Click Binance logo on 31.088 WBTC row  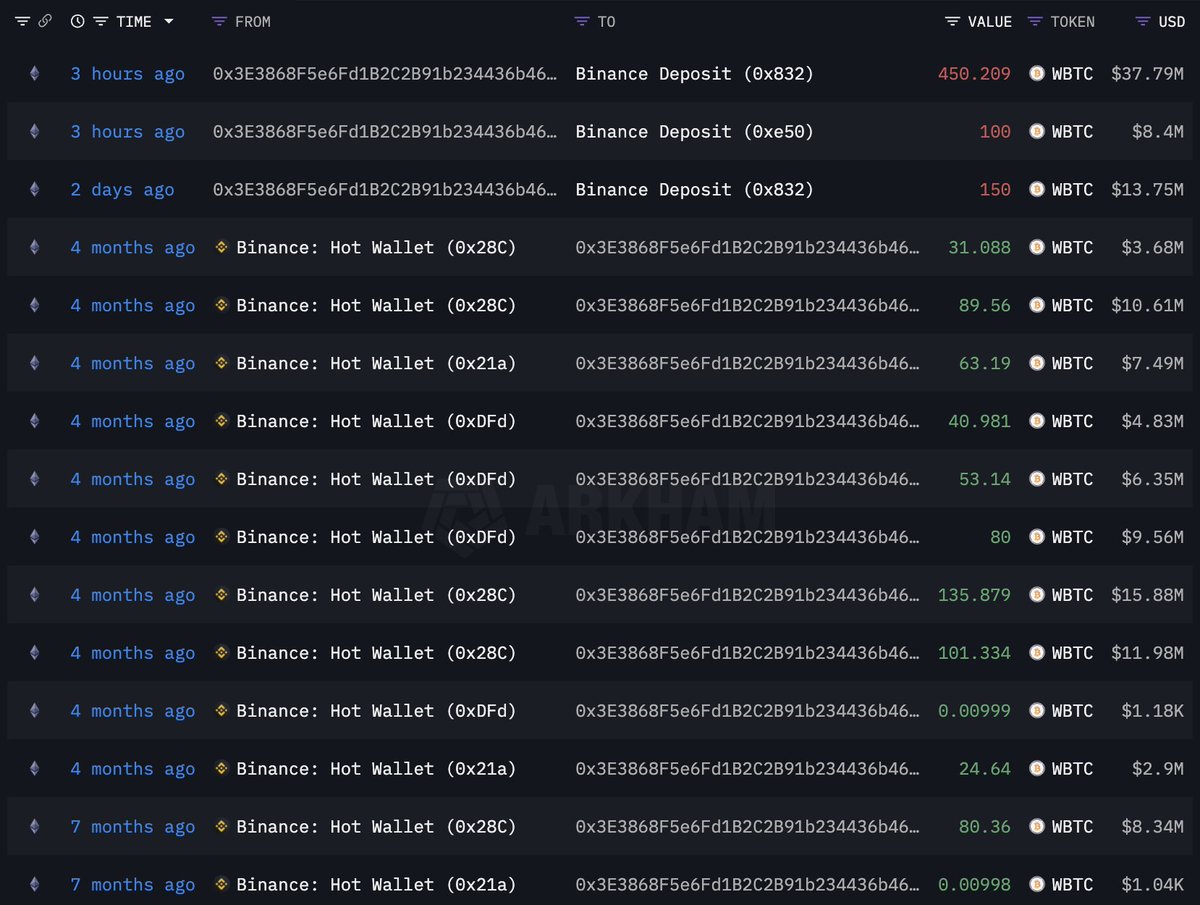click(222, 247)
